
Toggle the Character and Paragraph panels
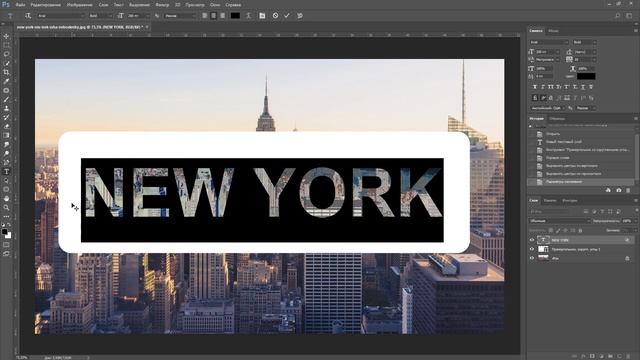pyautogui.click(x=262, y=16)
